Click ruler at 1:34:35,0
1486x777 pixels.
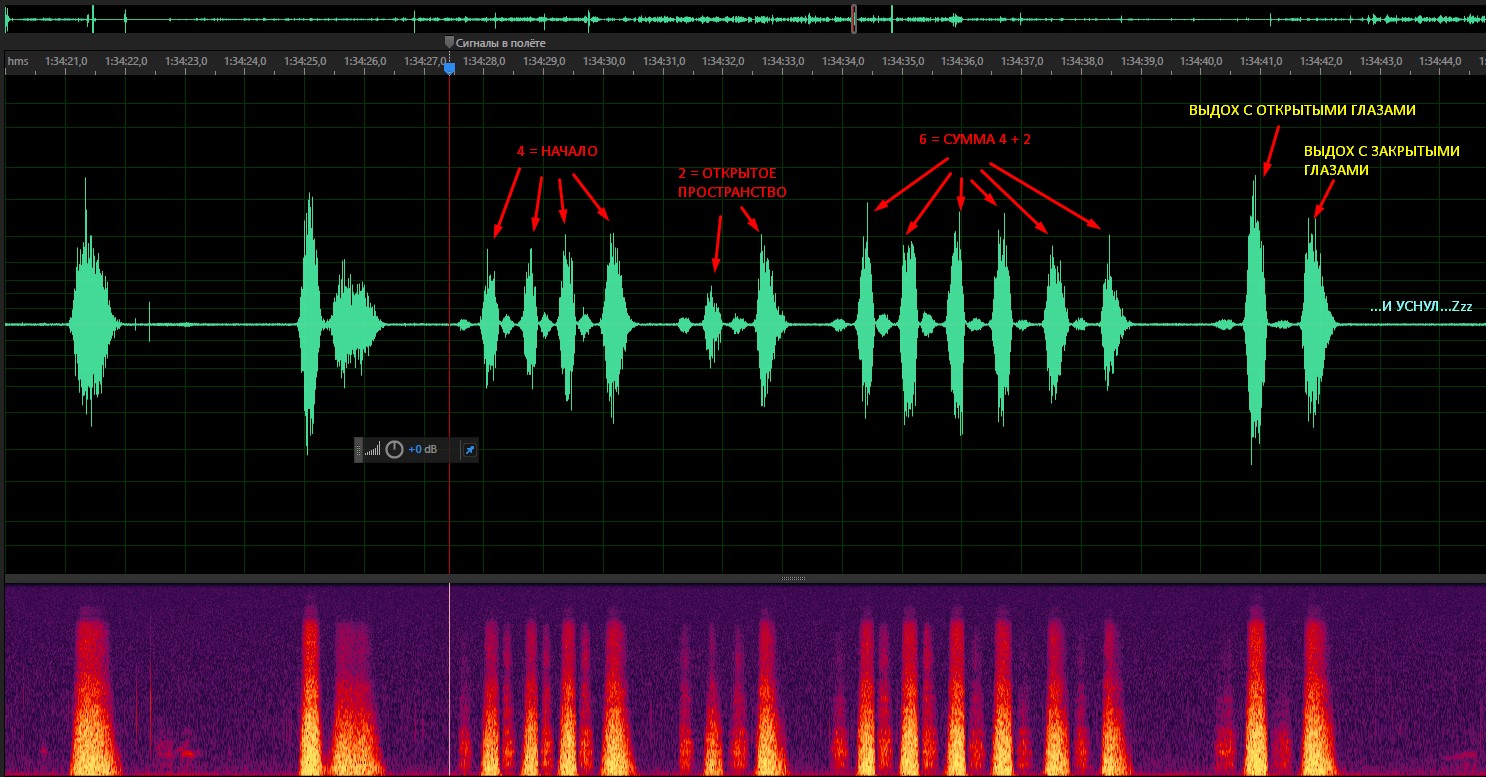[x=903, y=61]
